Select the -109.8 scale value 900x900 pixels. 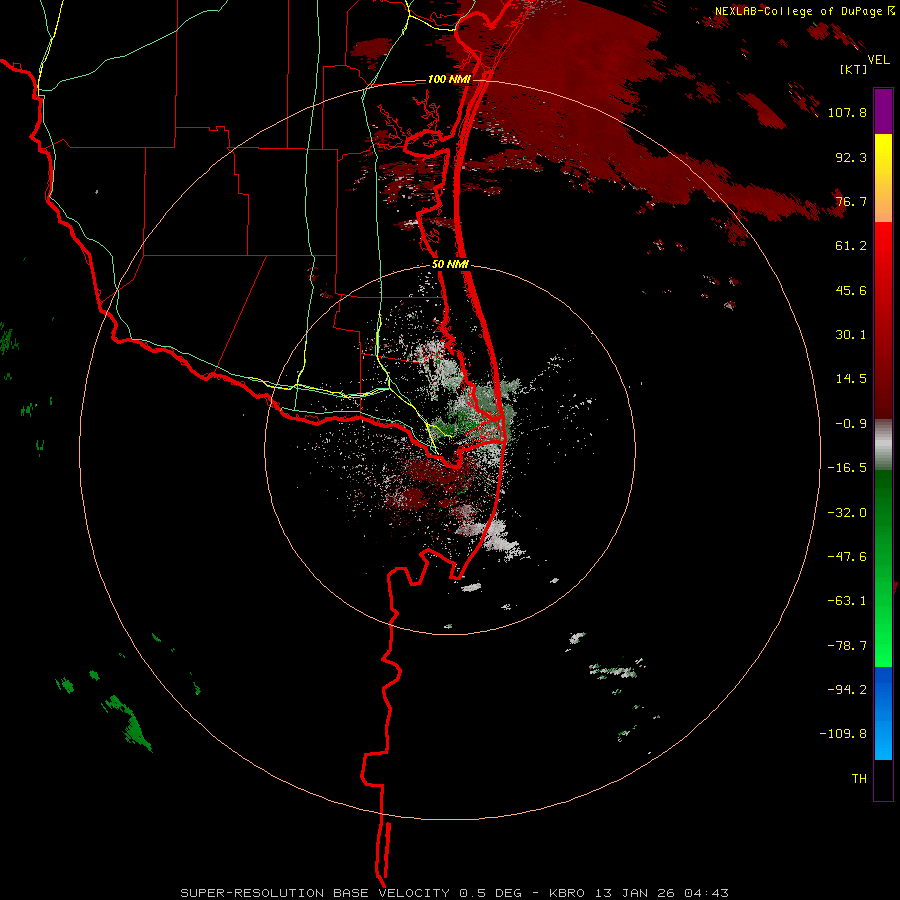pos(843,734)
